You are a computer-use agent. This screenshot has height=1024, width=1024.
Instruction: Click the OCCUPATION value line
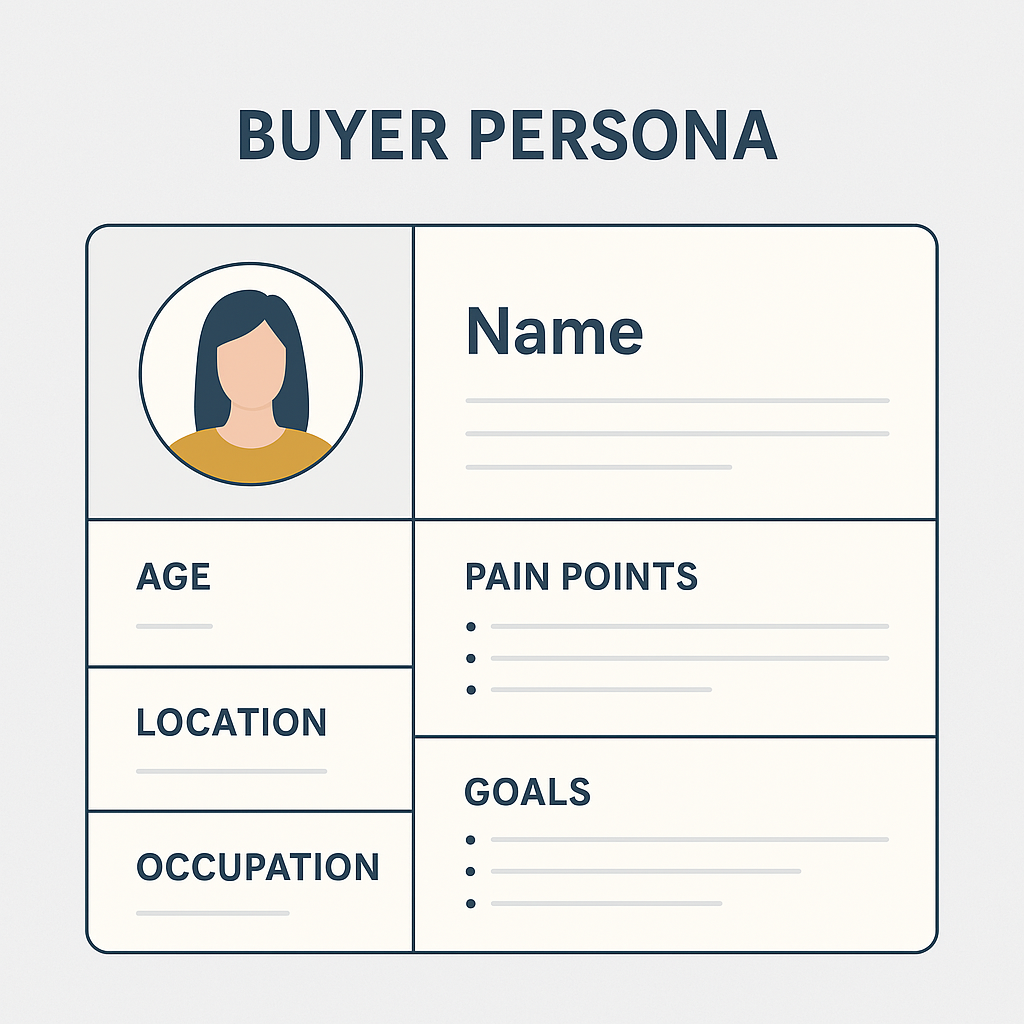pos(213,913)
